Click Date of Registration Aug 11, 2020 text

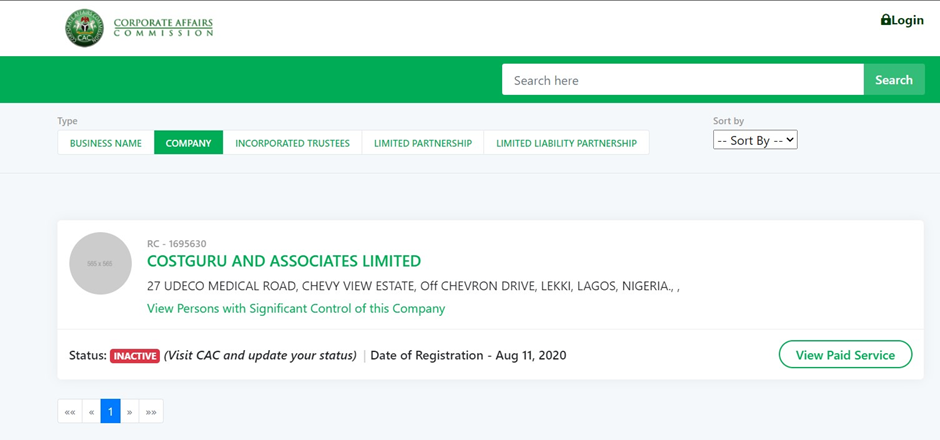coord(468,355)
